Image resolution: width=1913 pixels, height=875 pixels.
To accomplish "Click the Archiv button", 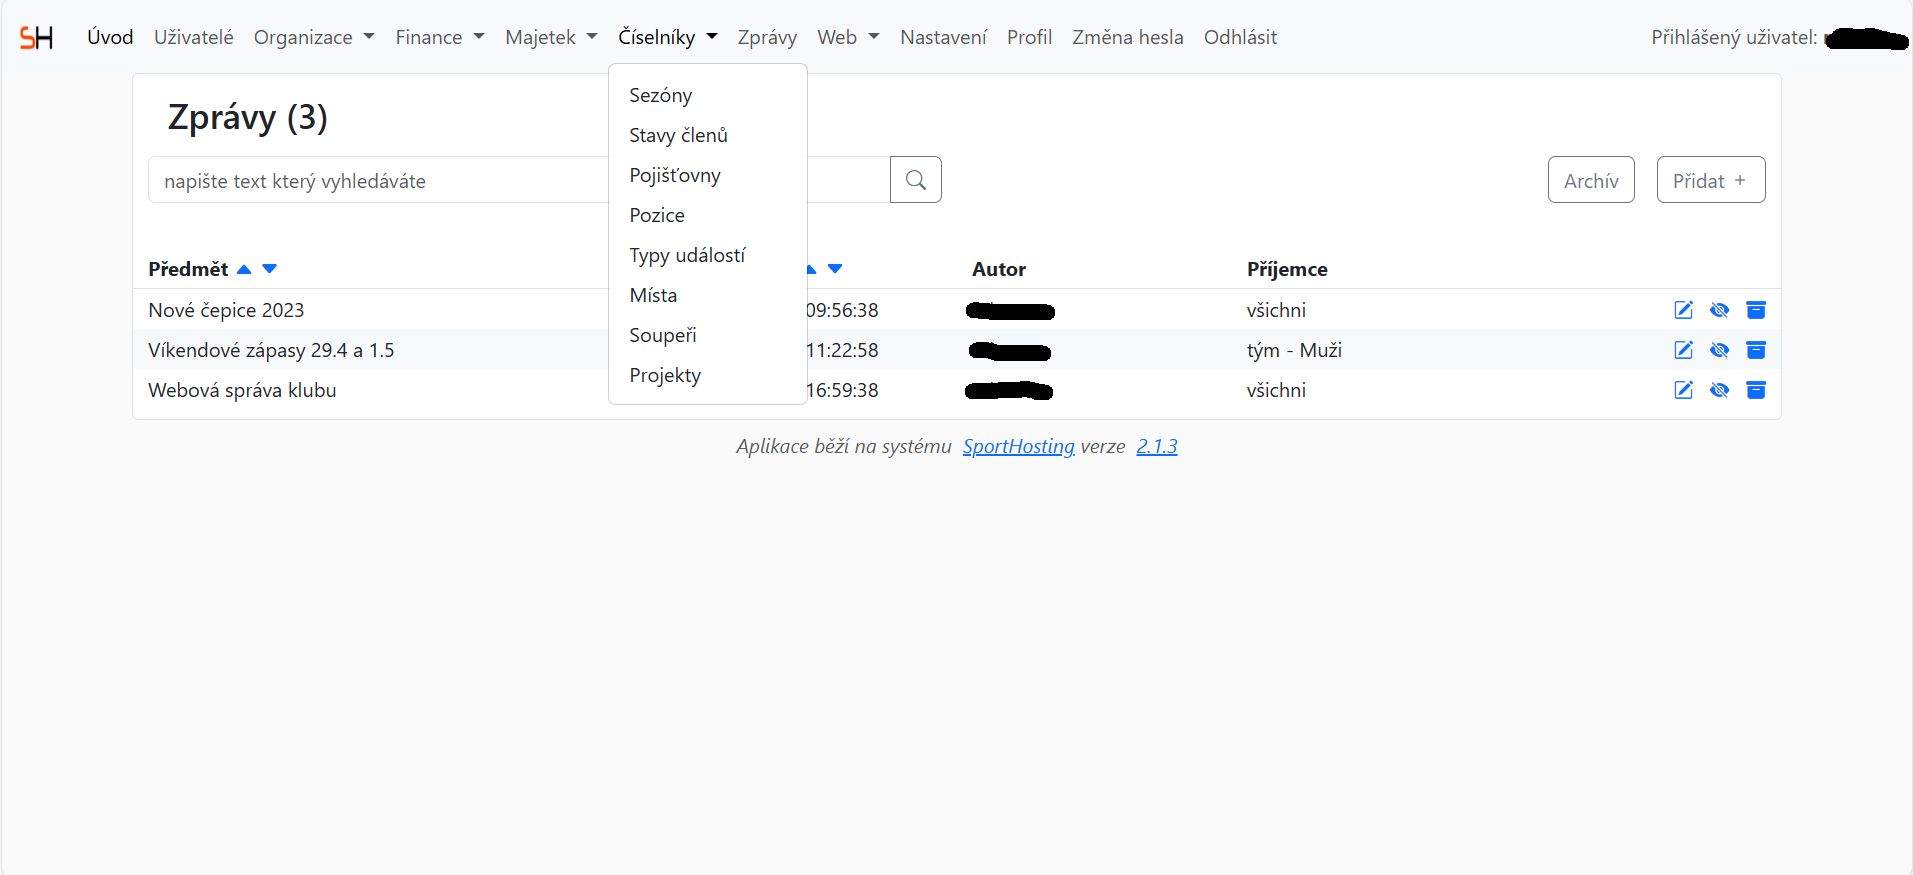I will [x=1590, y=180].
